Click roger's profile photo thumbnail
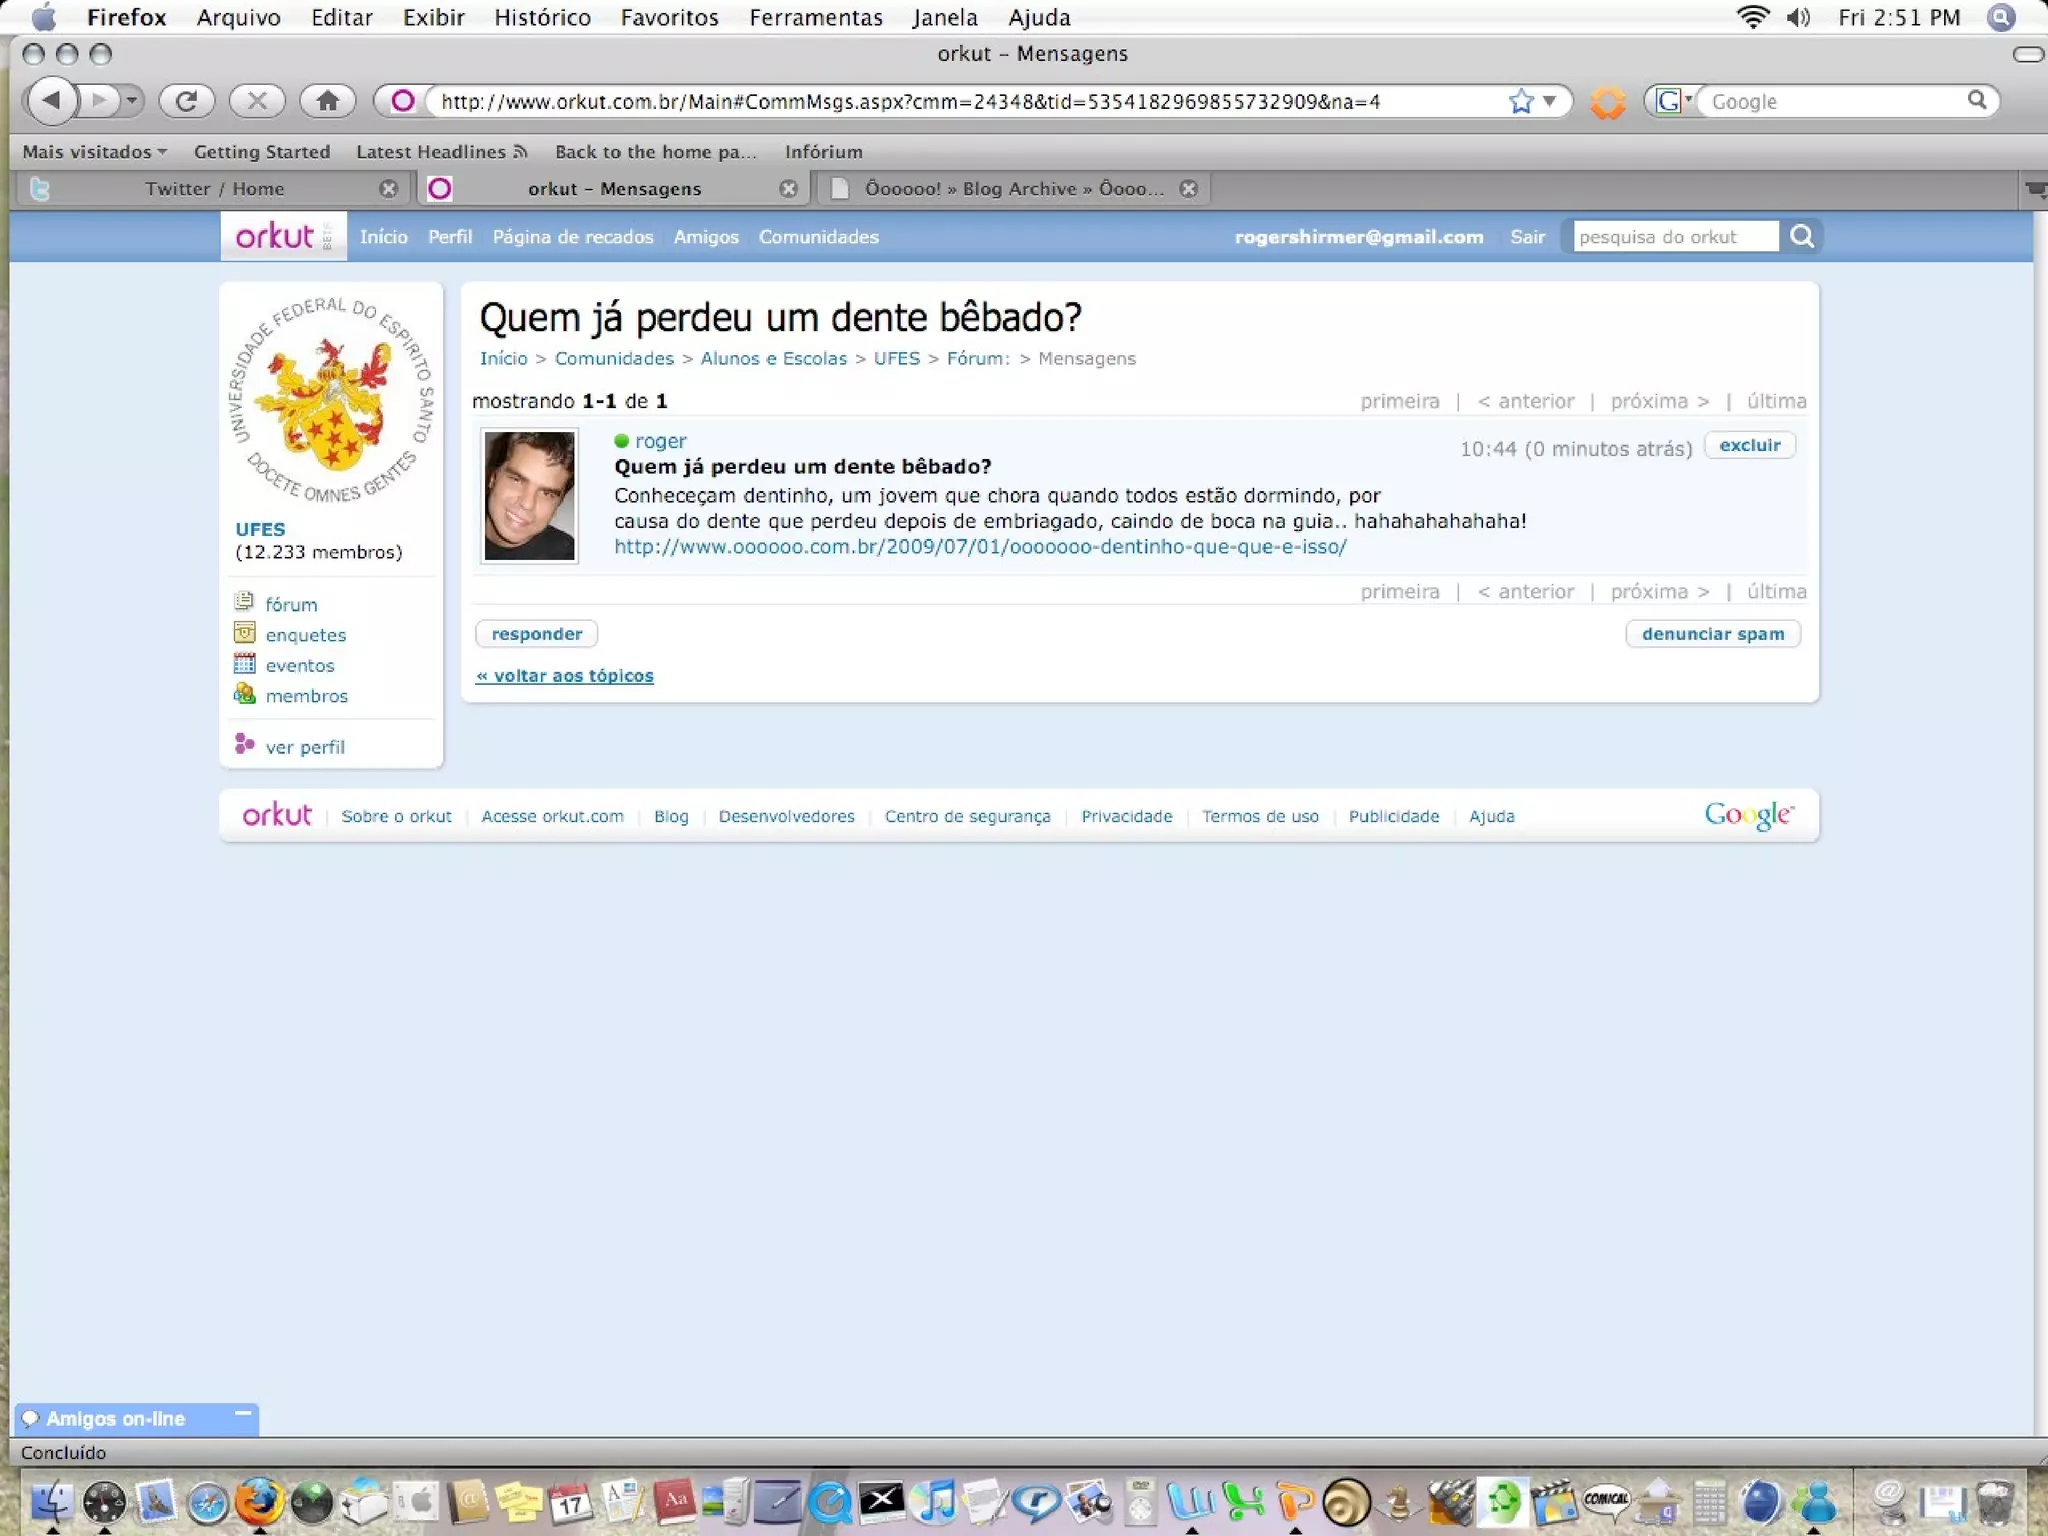2048x1536 pixels. [x=529, y=496]
